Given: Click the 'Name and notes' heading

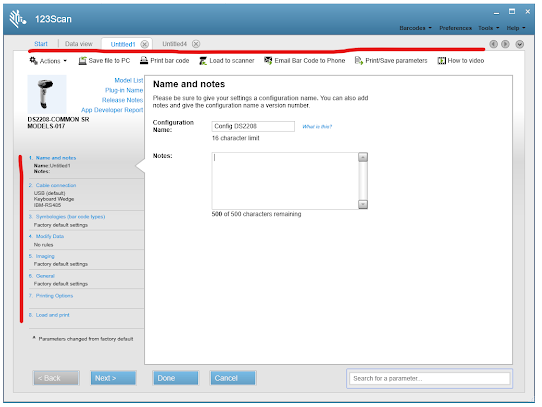Looking at the screenshot, I should coord(189,84).
